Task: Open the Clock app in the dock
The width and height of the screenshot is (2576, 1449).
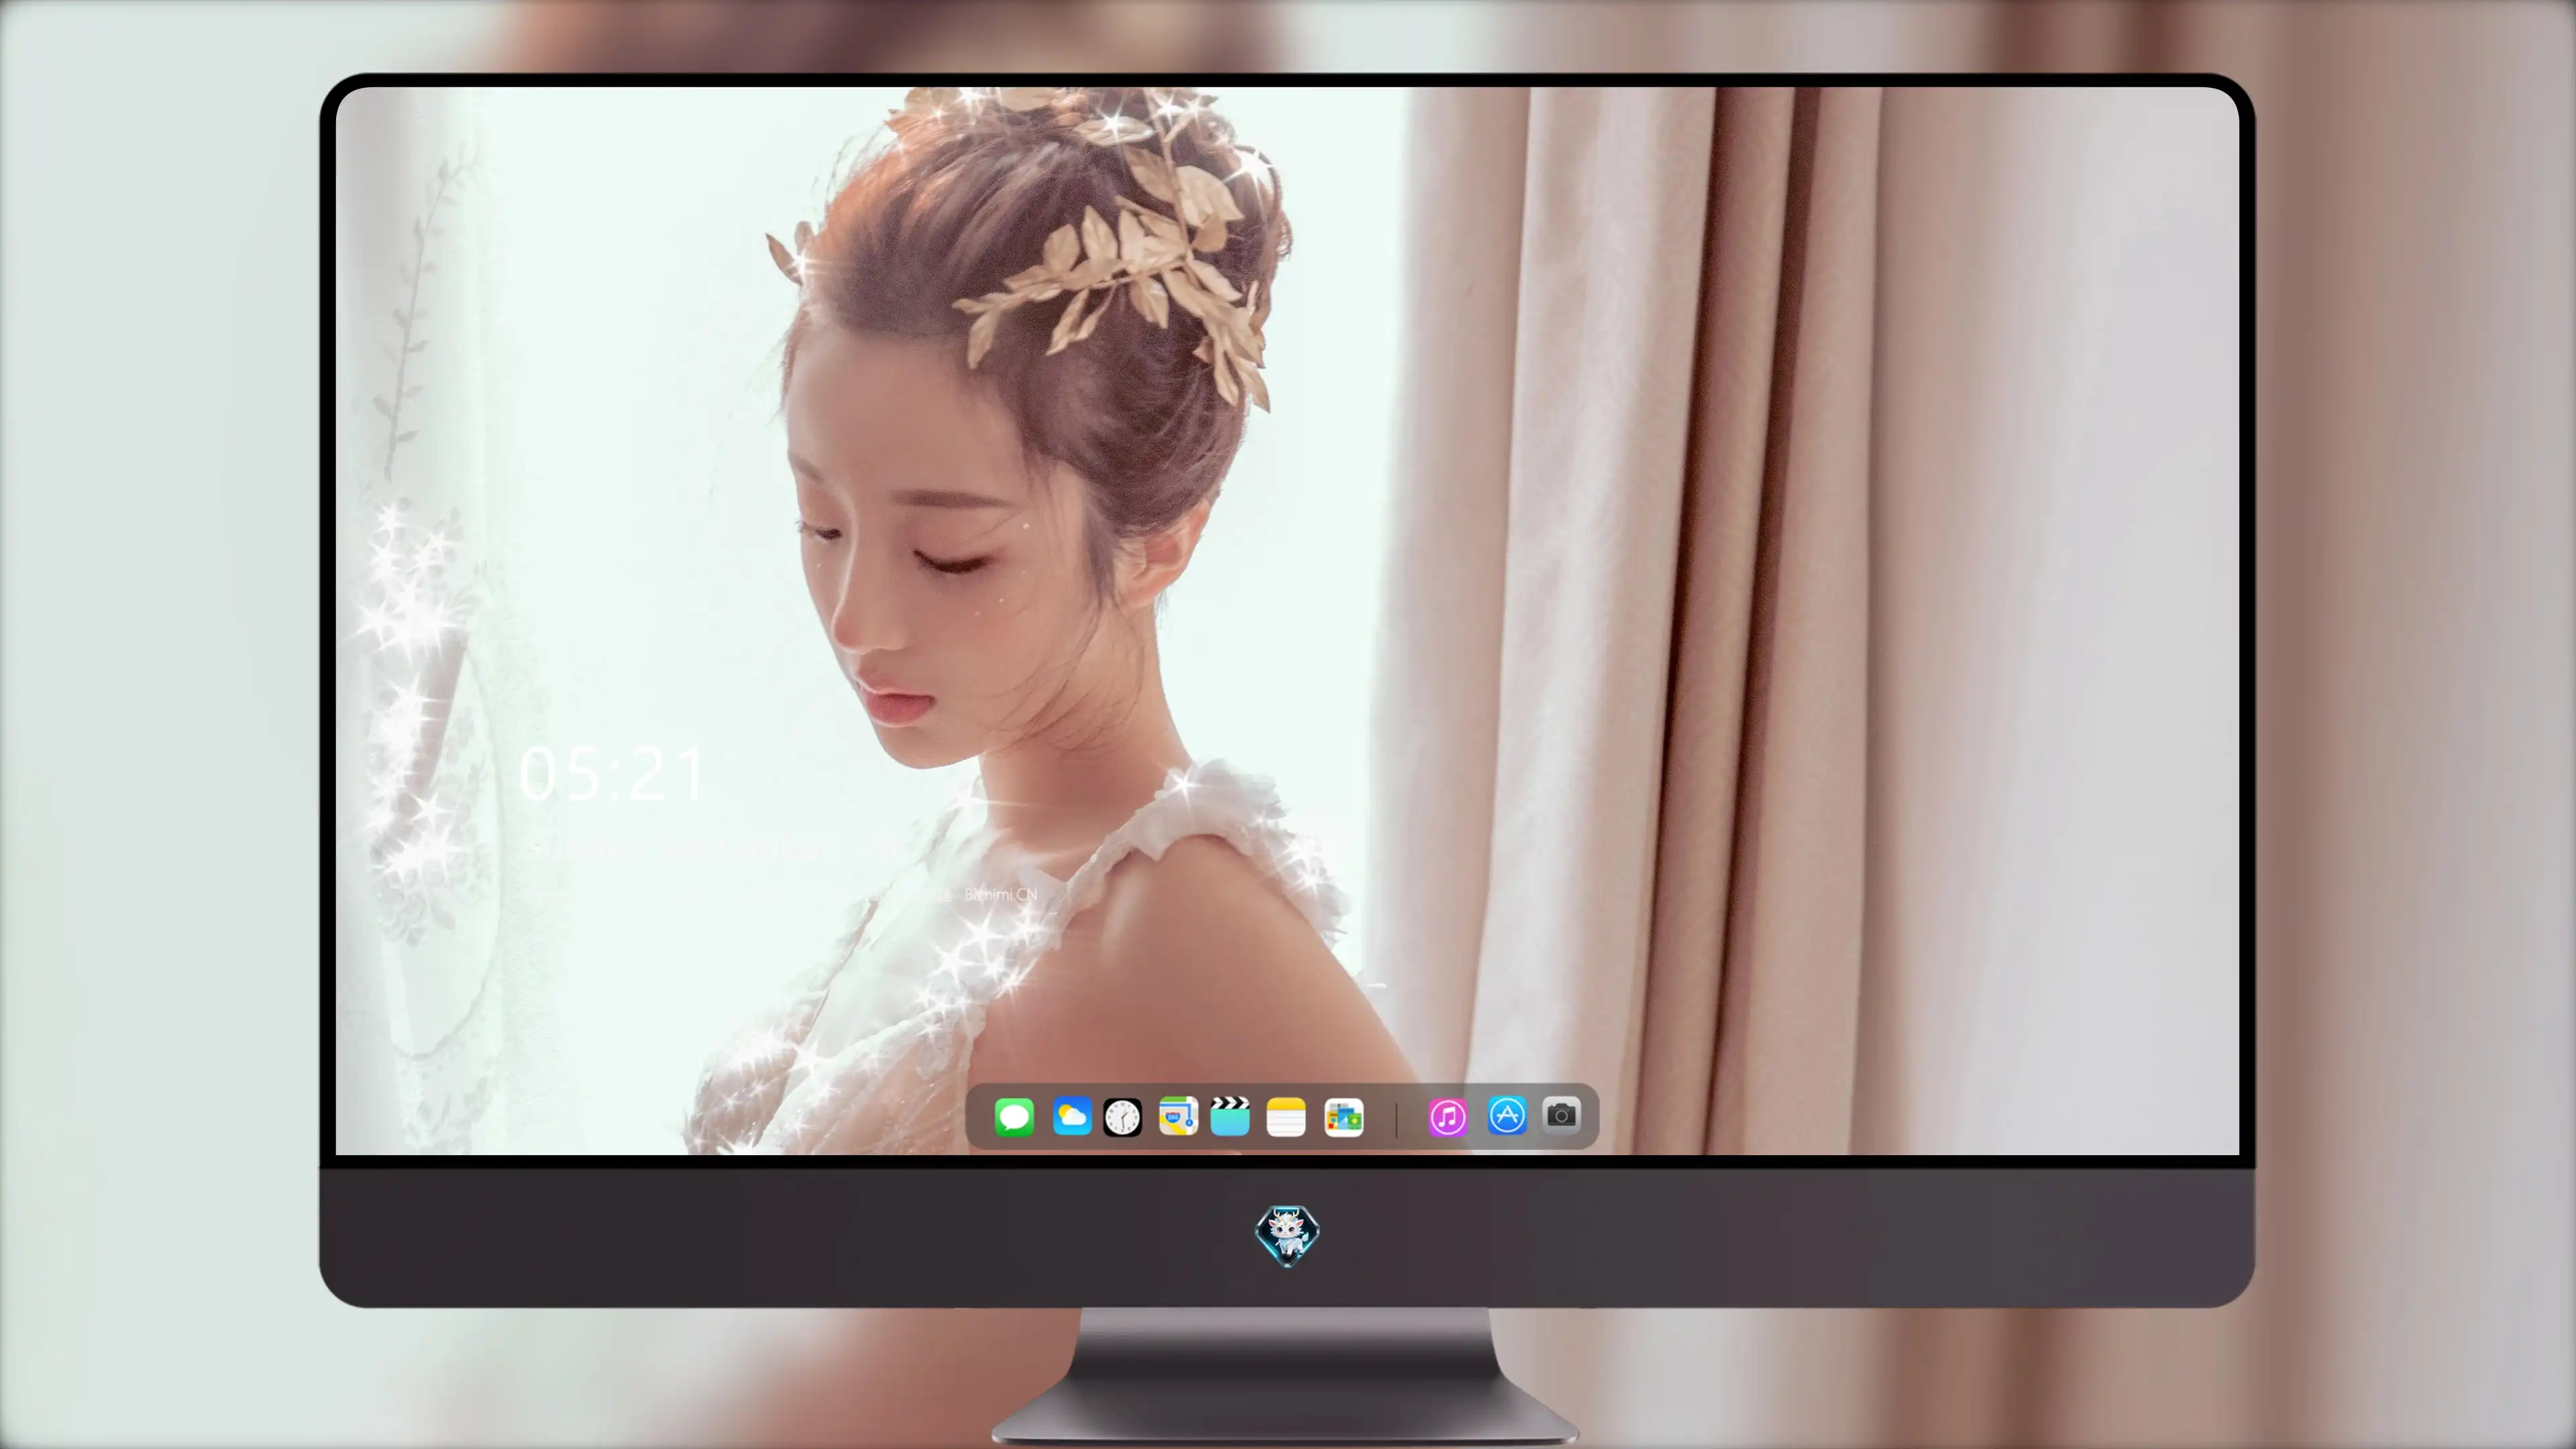Action: tap(1122, 1117)
